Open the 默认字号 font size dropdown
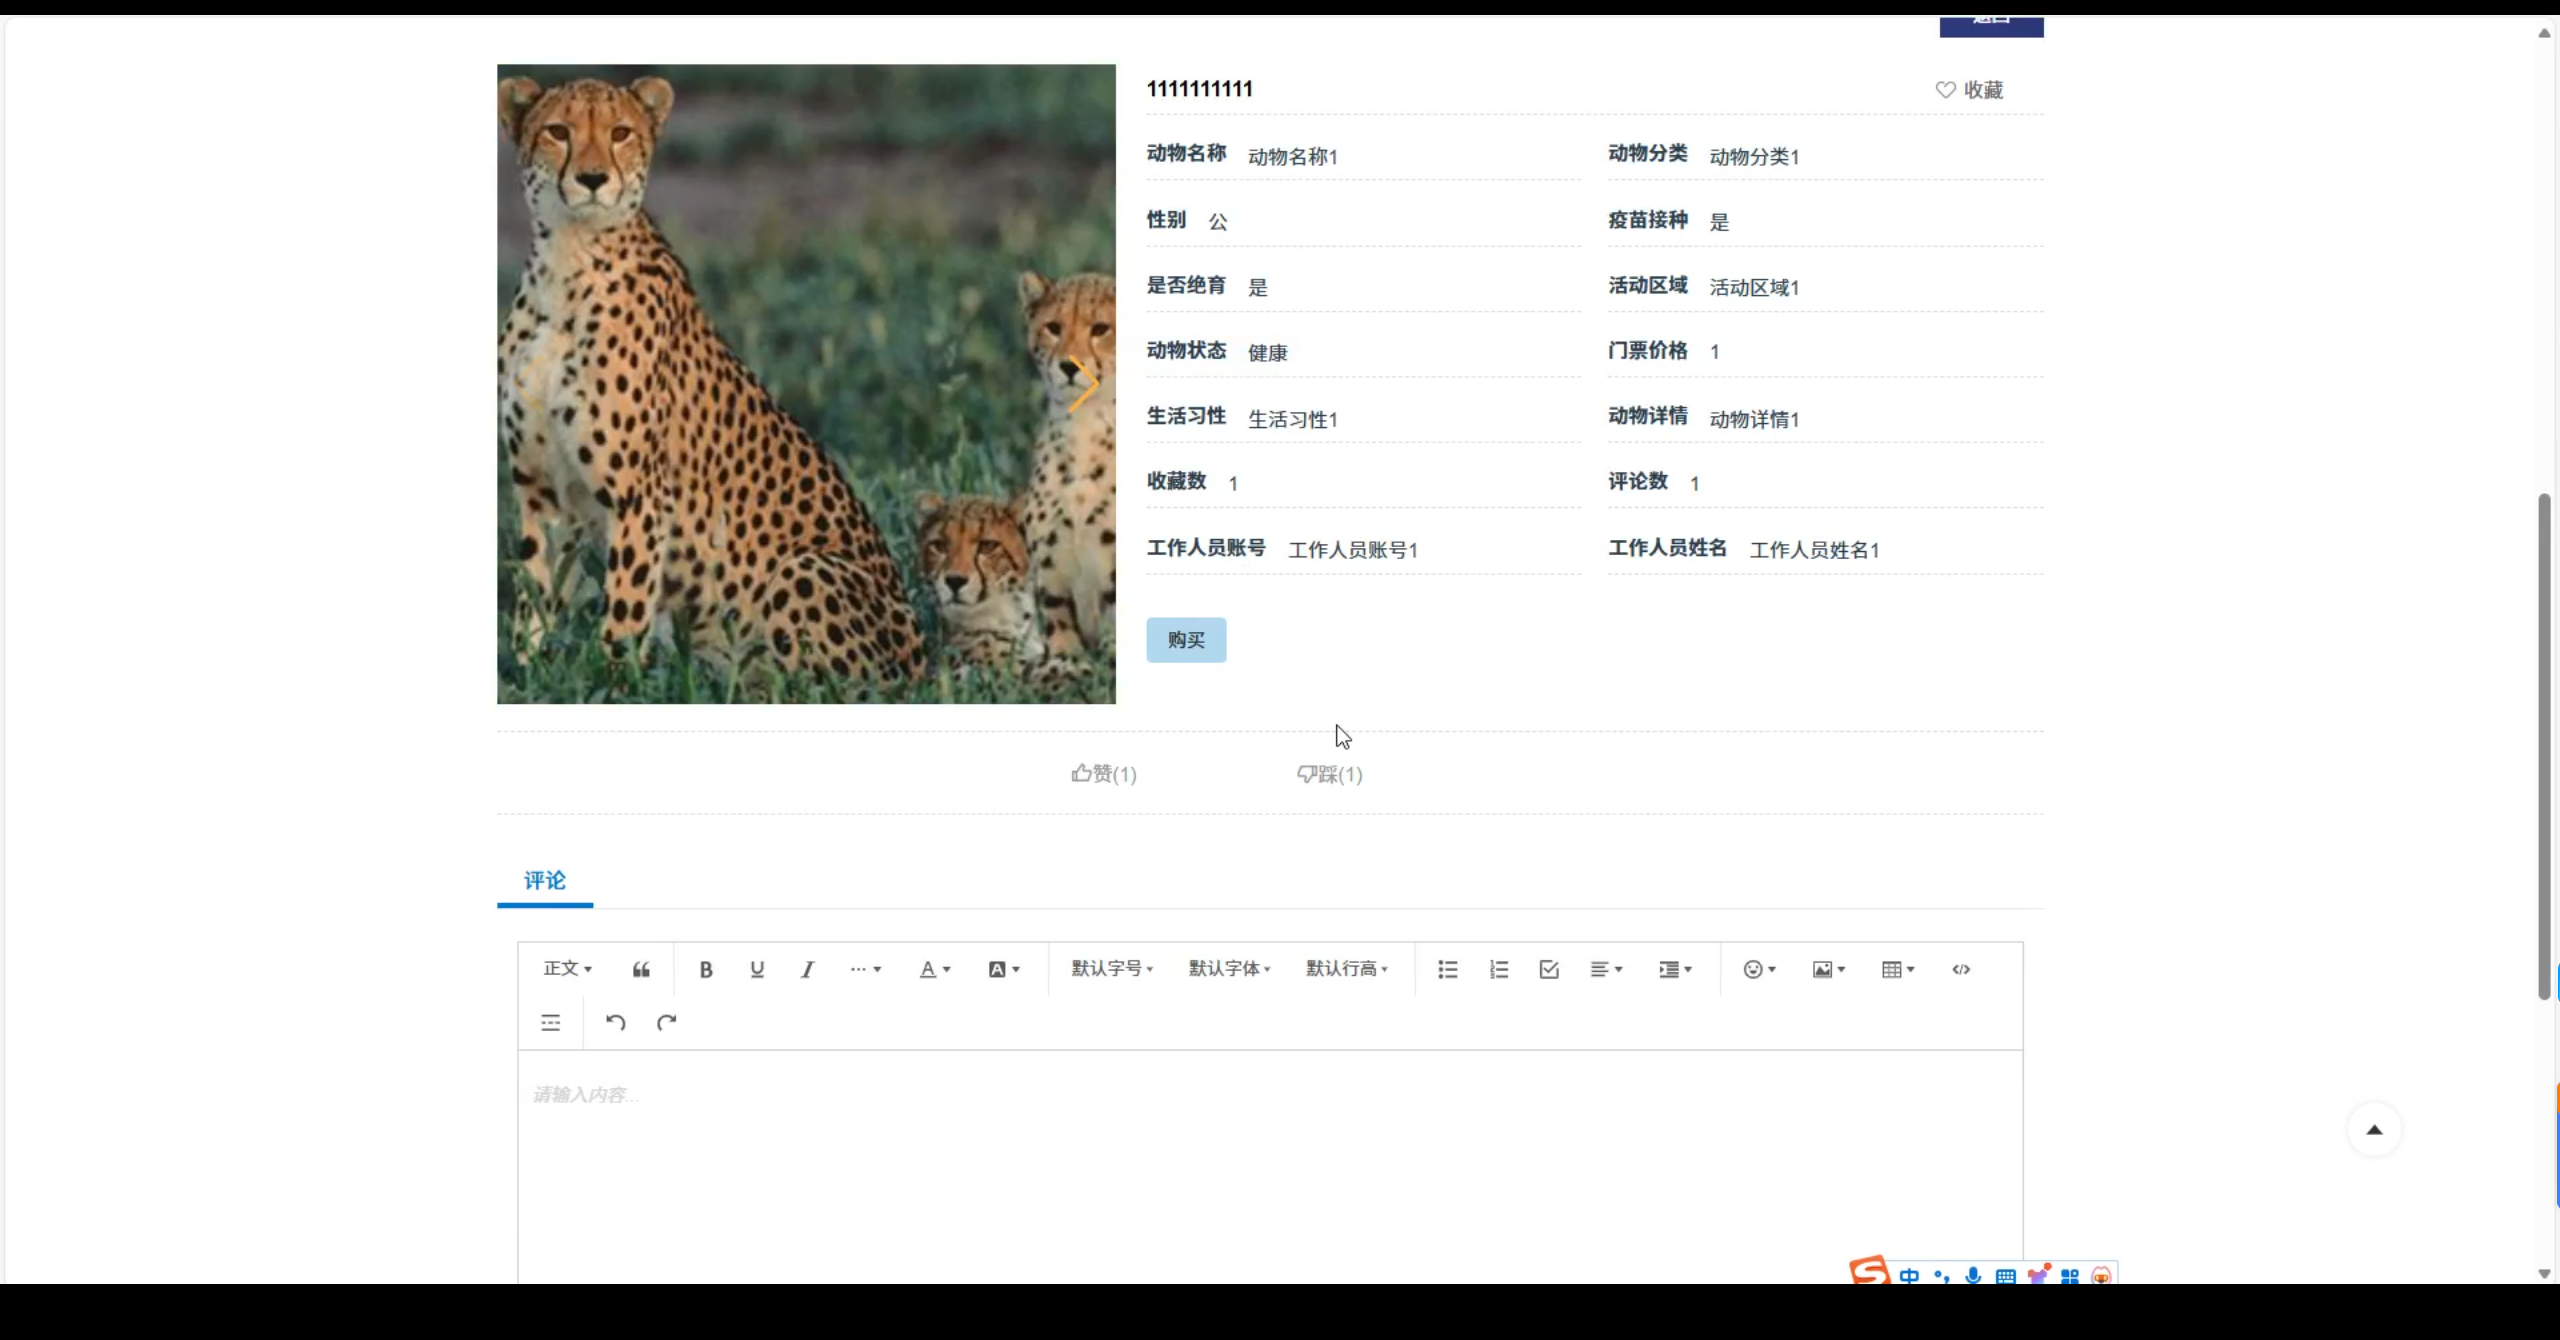Image resolution: width=2560 pixels, height=1340 pixels. point(1112,969)
